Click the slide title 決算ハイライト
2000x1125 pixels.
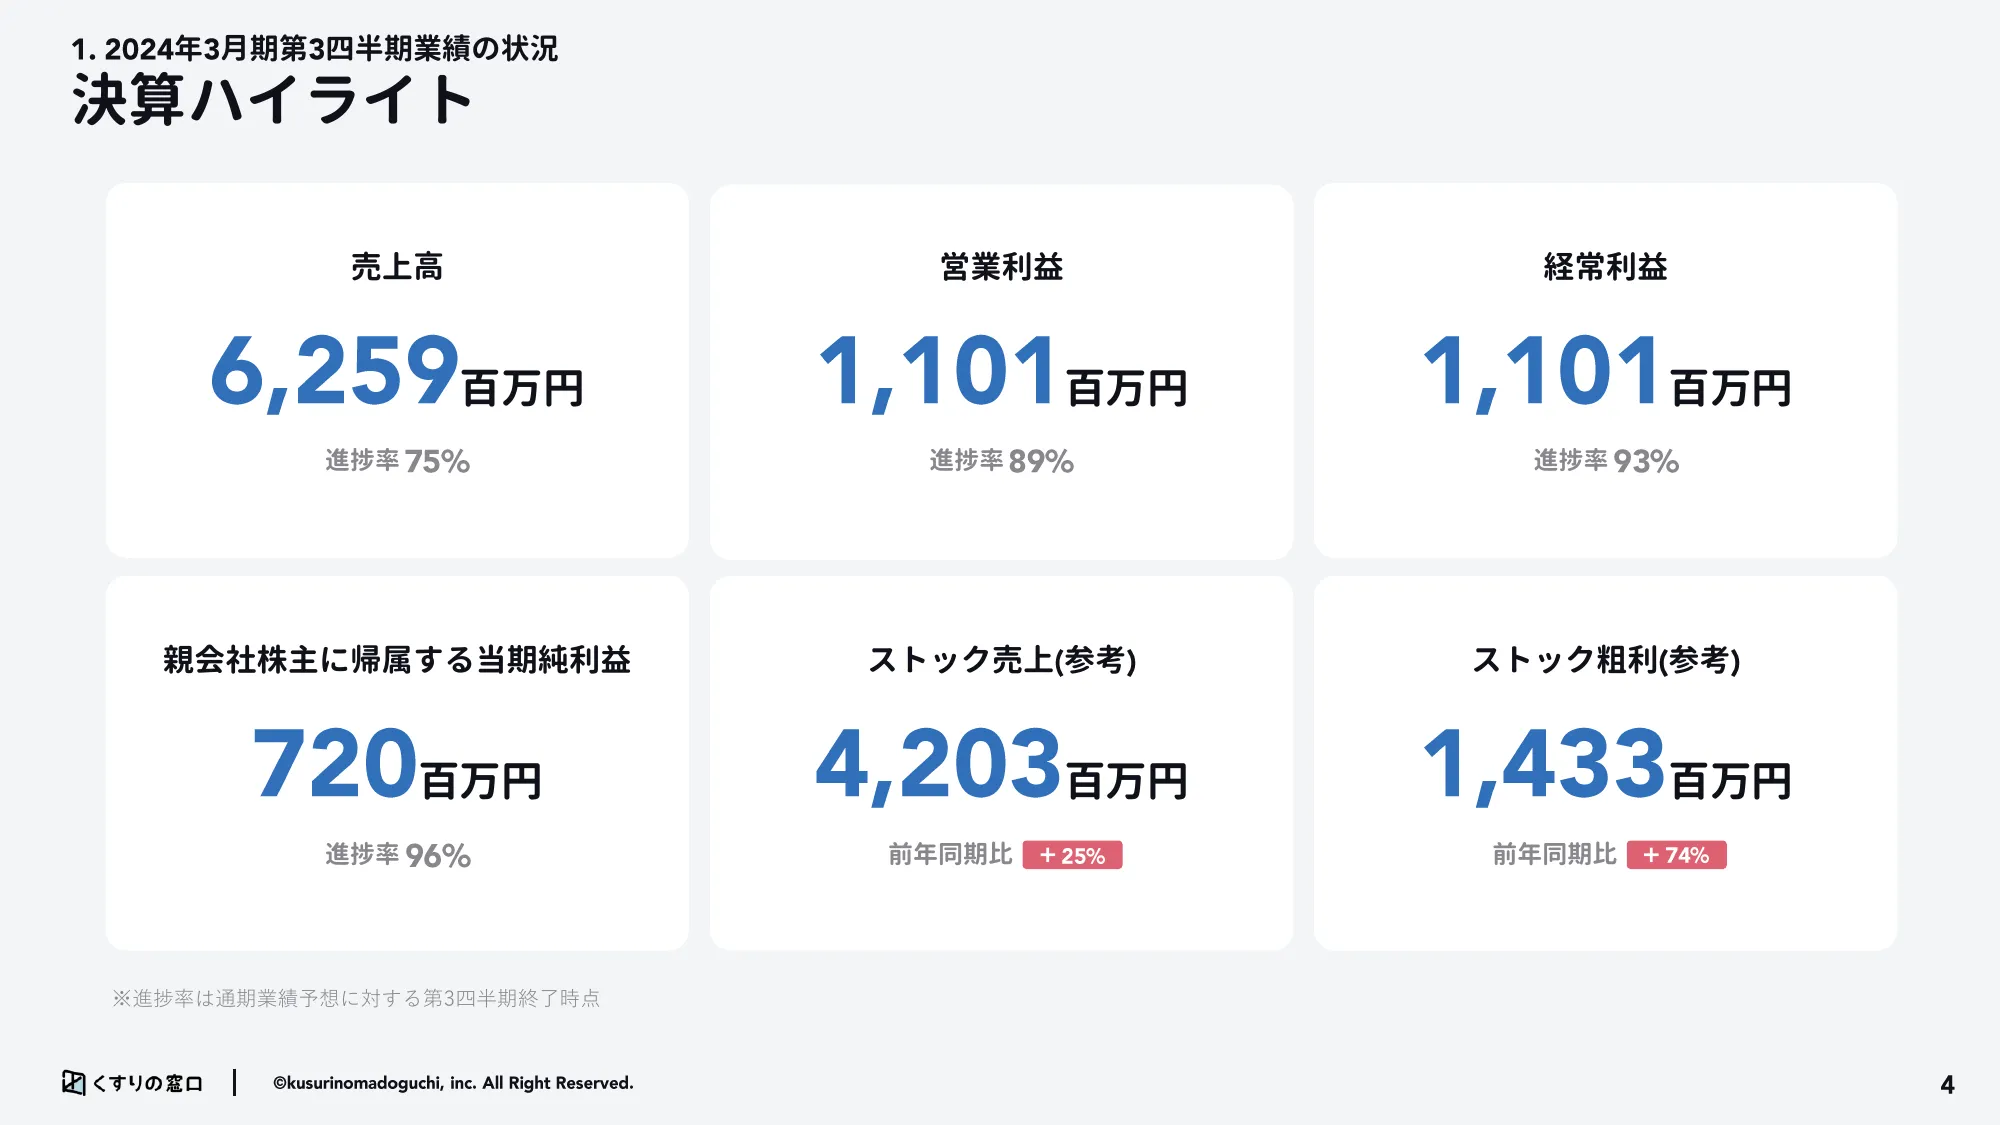click(271, 100)
